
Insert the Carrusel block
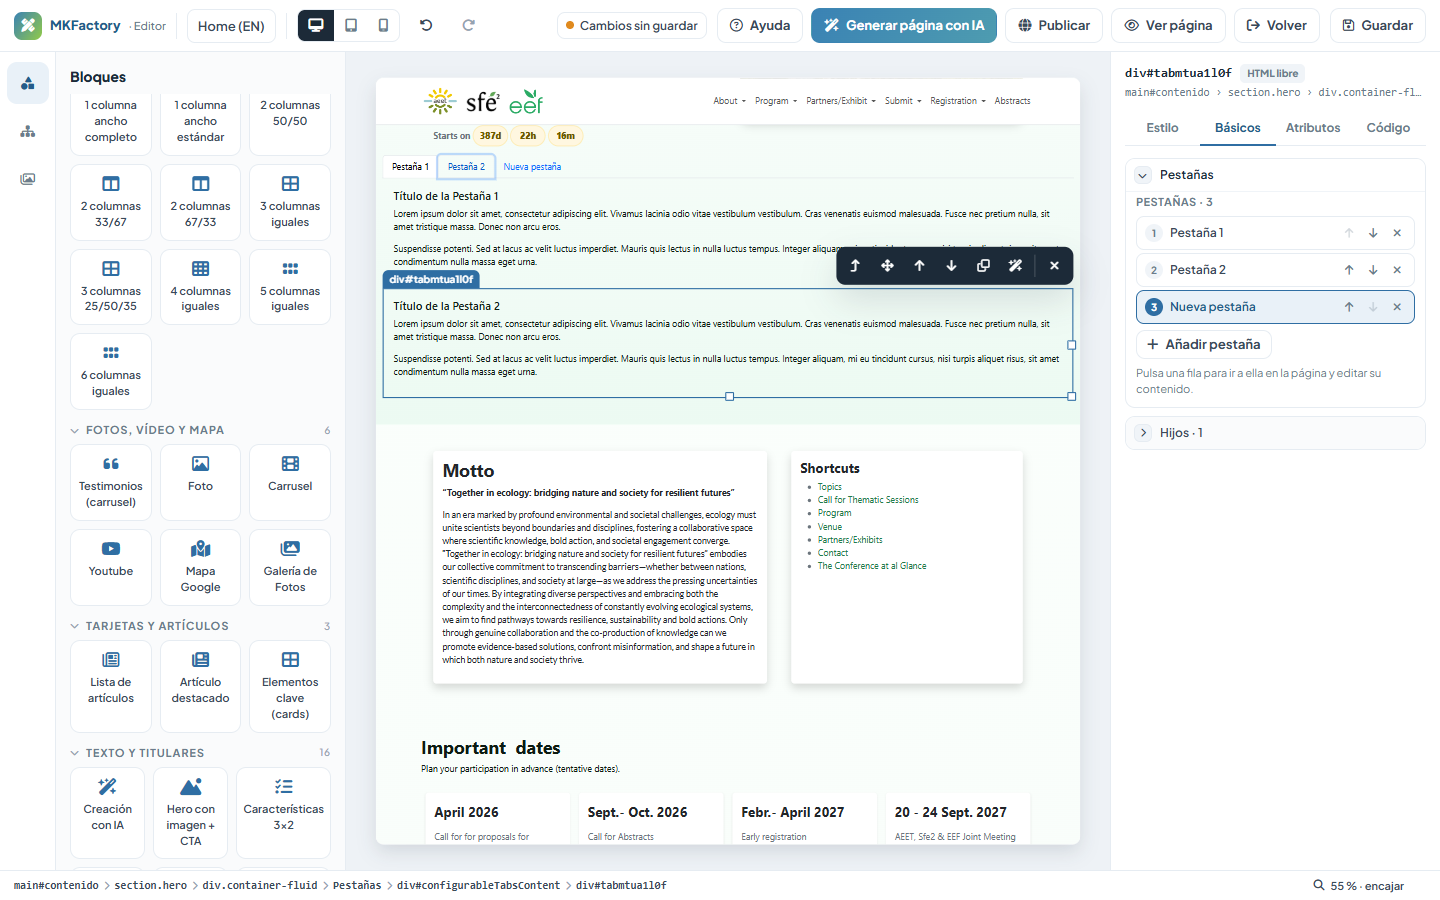click(x=290, y=482)
